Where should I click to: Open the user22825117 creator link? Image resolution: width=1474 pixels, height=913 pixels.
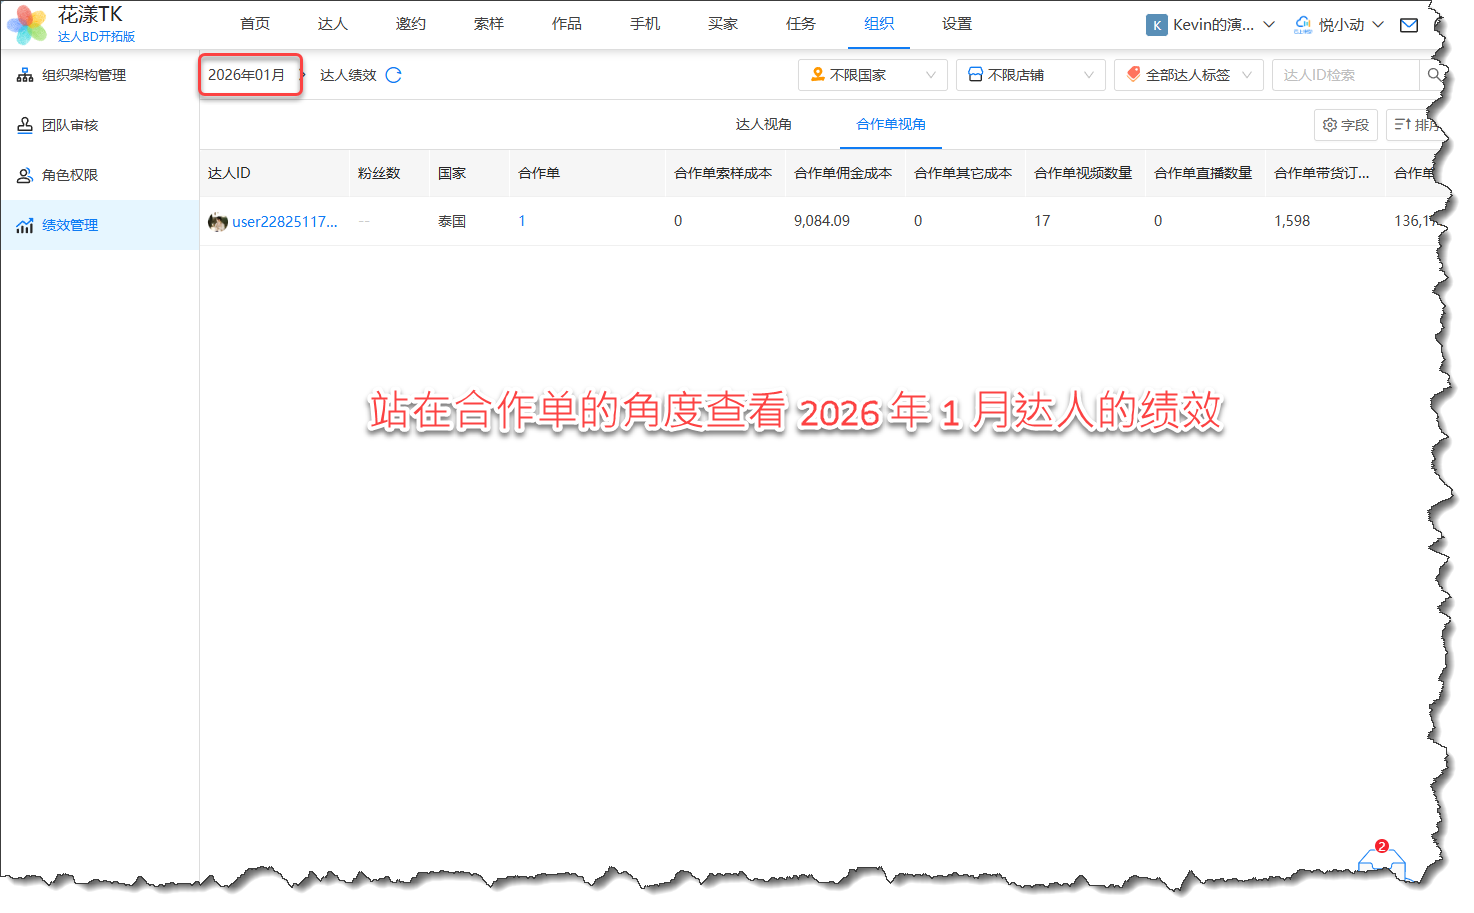(284, 222)
